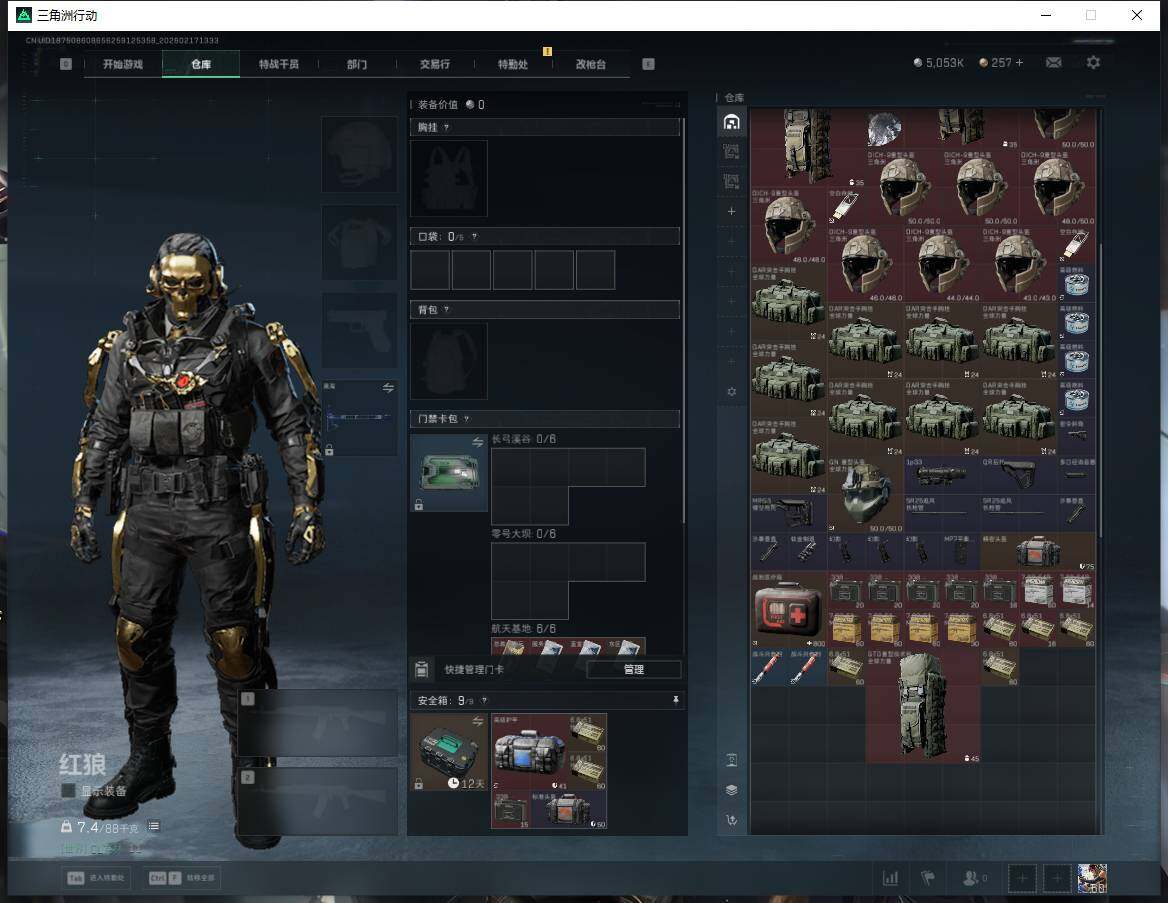The image size is (1168, 903).
Task: Click the player avatar in bottom right
Action: pyautogui.click(x=1091, y=879)
